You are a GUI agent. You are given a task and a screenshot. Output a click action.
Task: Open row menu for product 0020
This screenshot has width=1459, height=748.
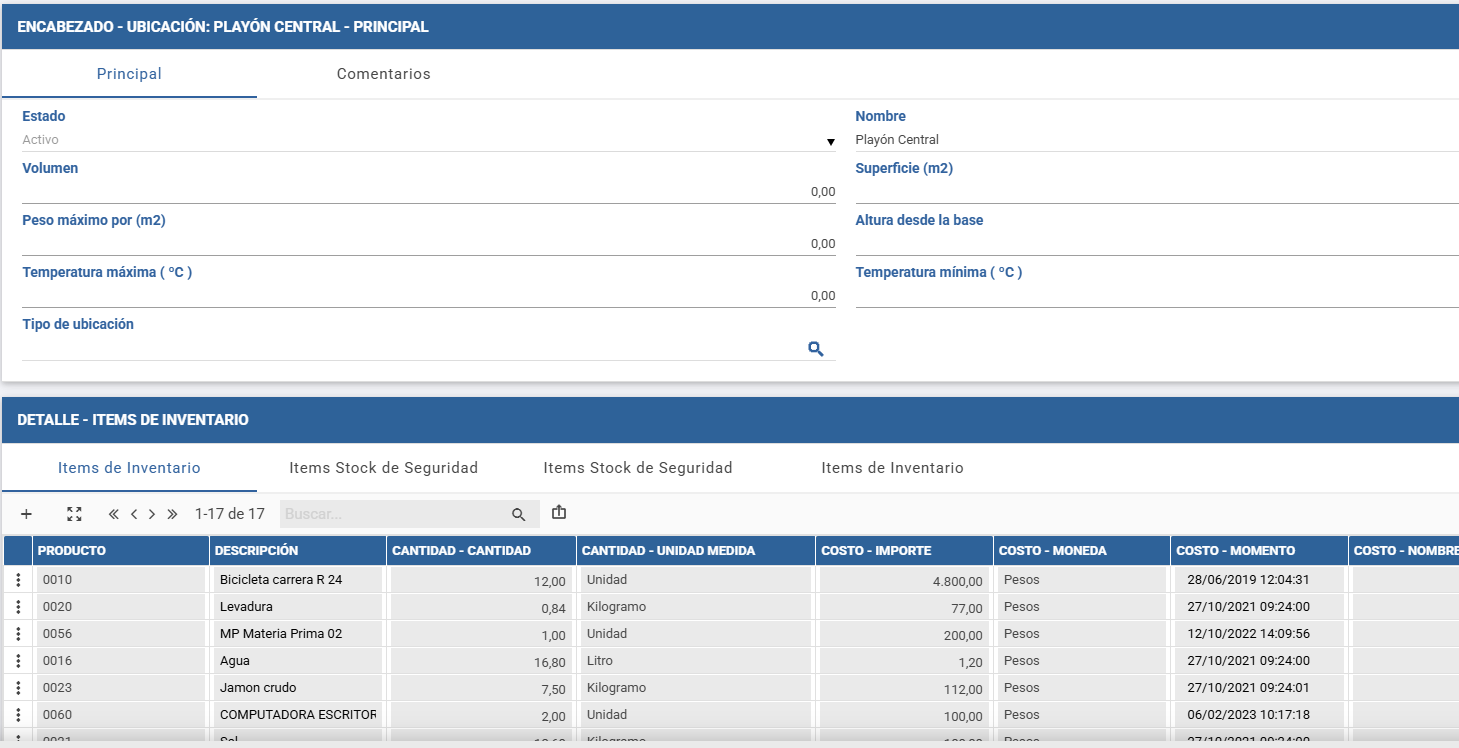point(18,607)
